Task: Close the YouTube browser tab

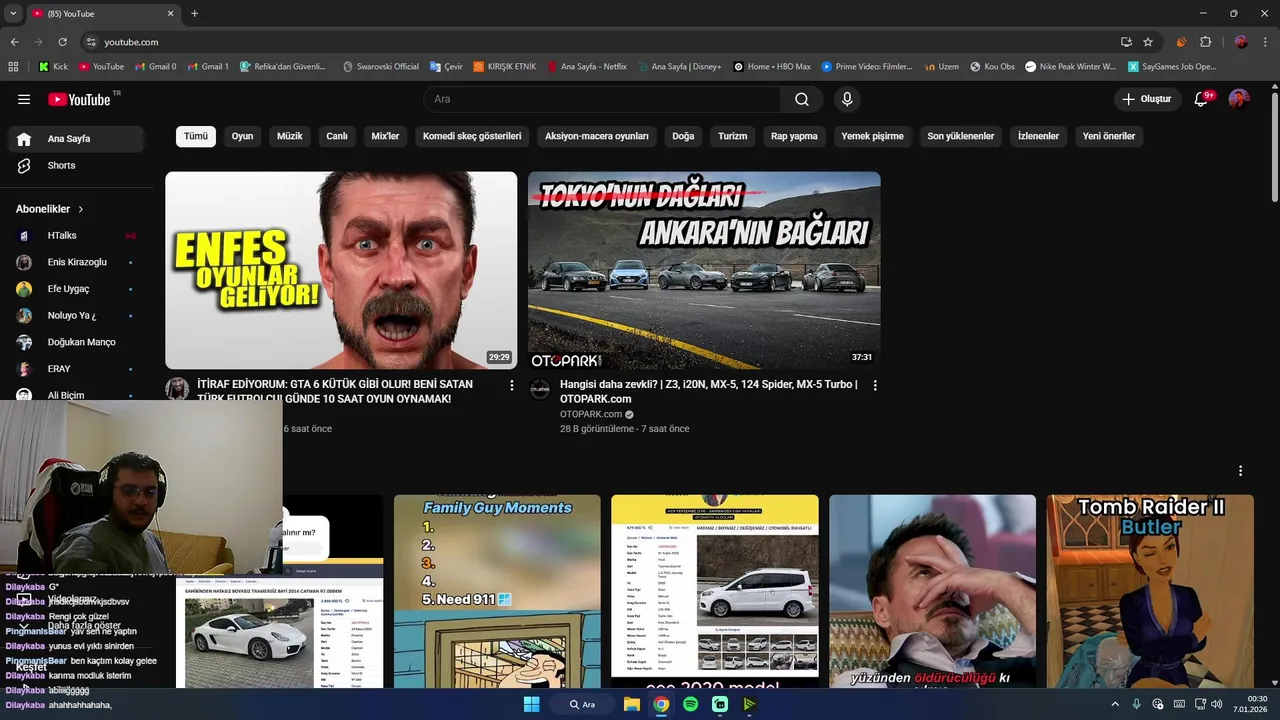Action: coord(170,13)
